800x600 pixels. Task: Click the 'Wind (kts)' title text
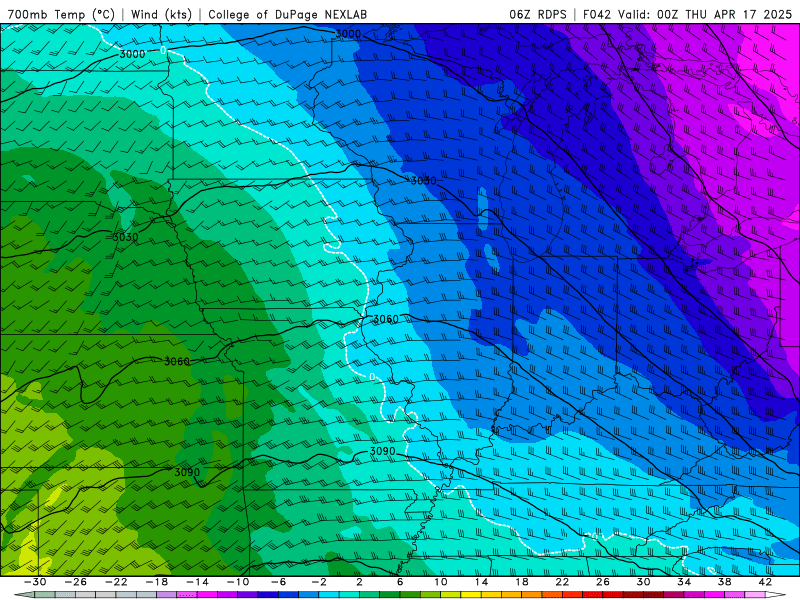point(161,14)
